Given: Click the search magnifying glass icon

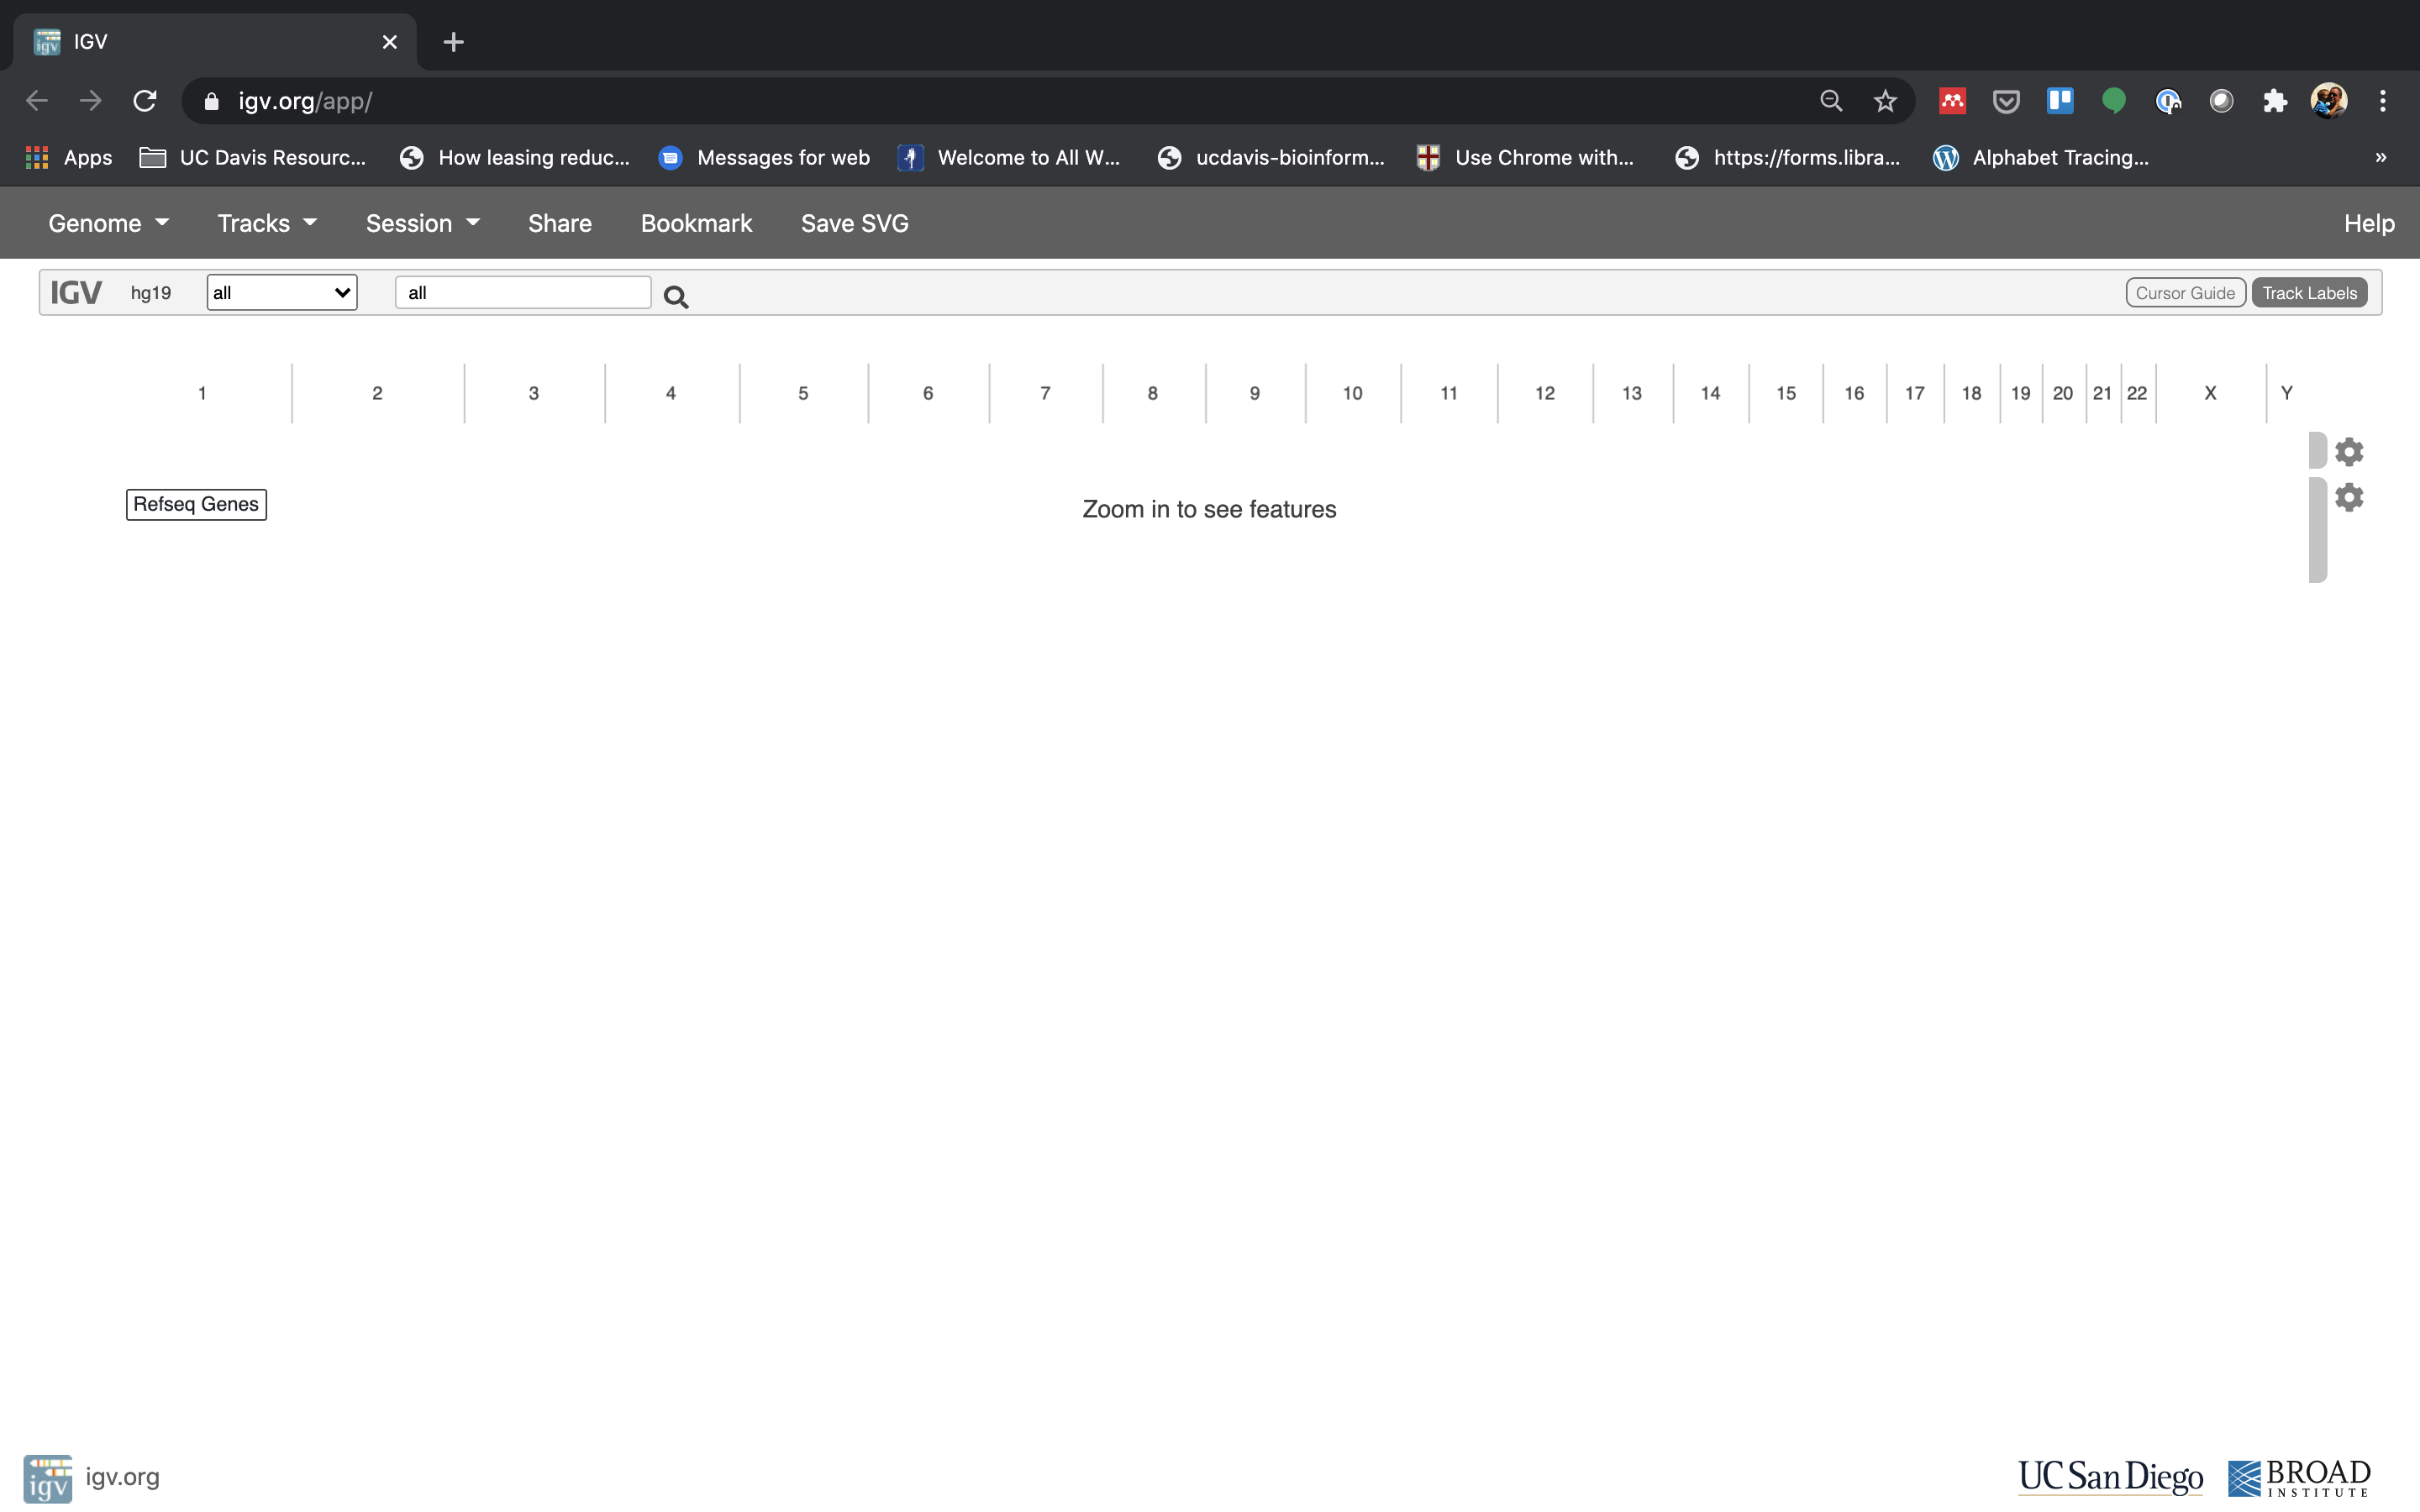Looking at the screenshot, I should (676, 295).
